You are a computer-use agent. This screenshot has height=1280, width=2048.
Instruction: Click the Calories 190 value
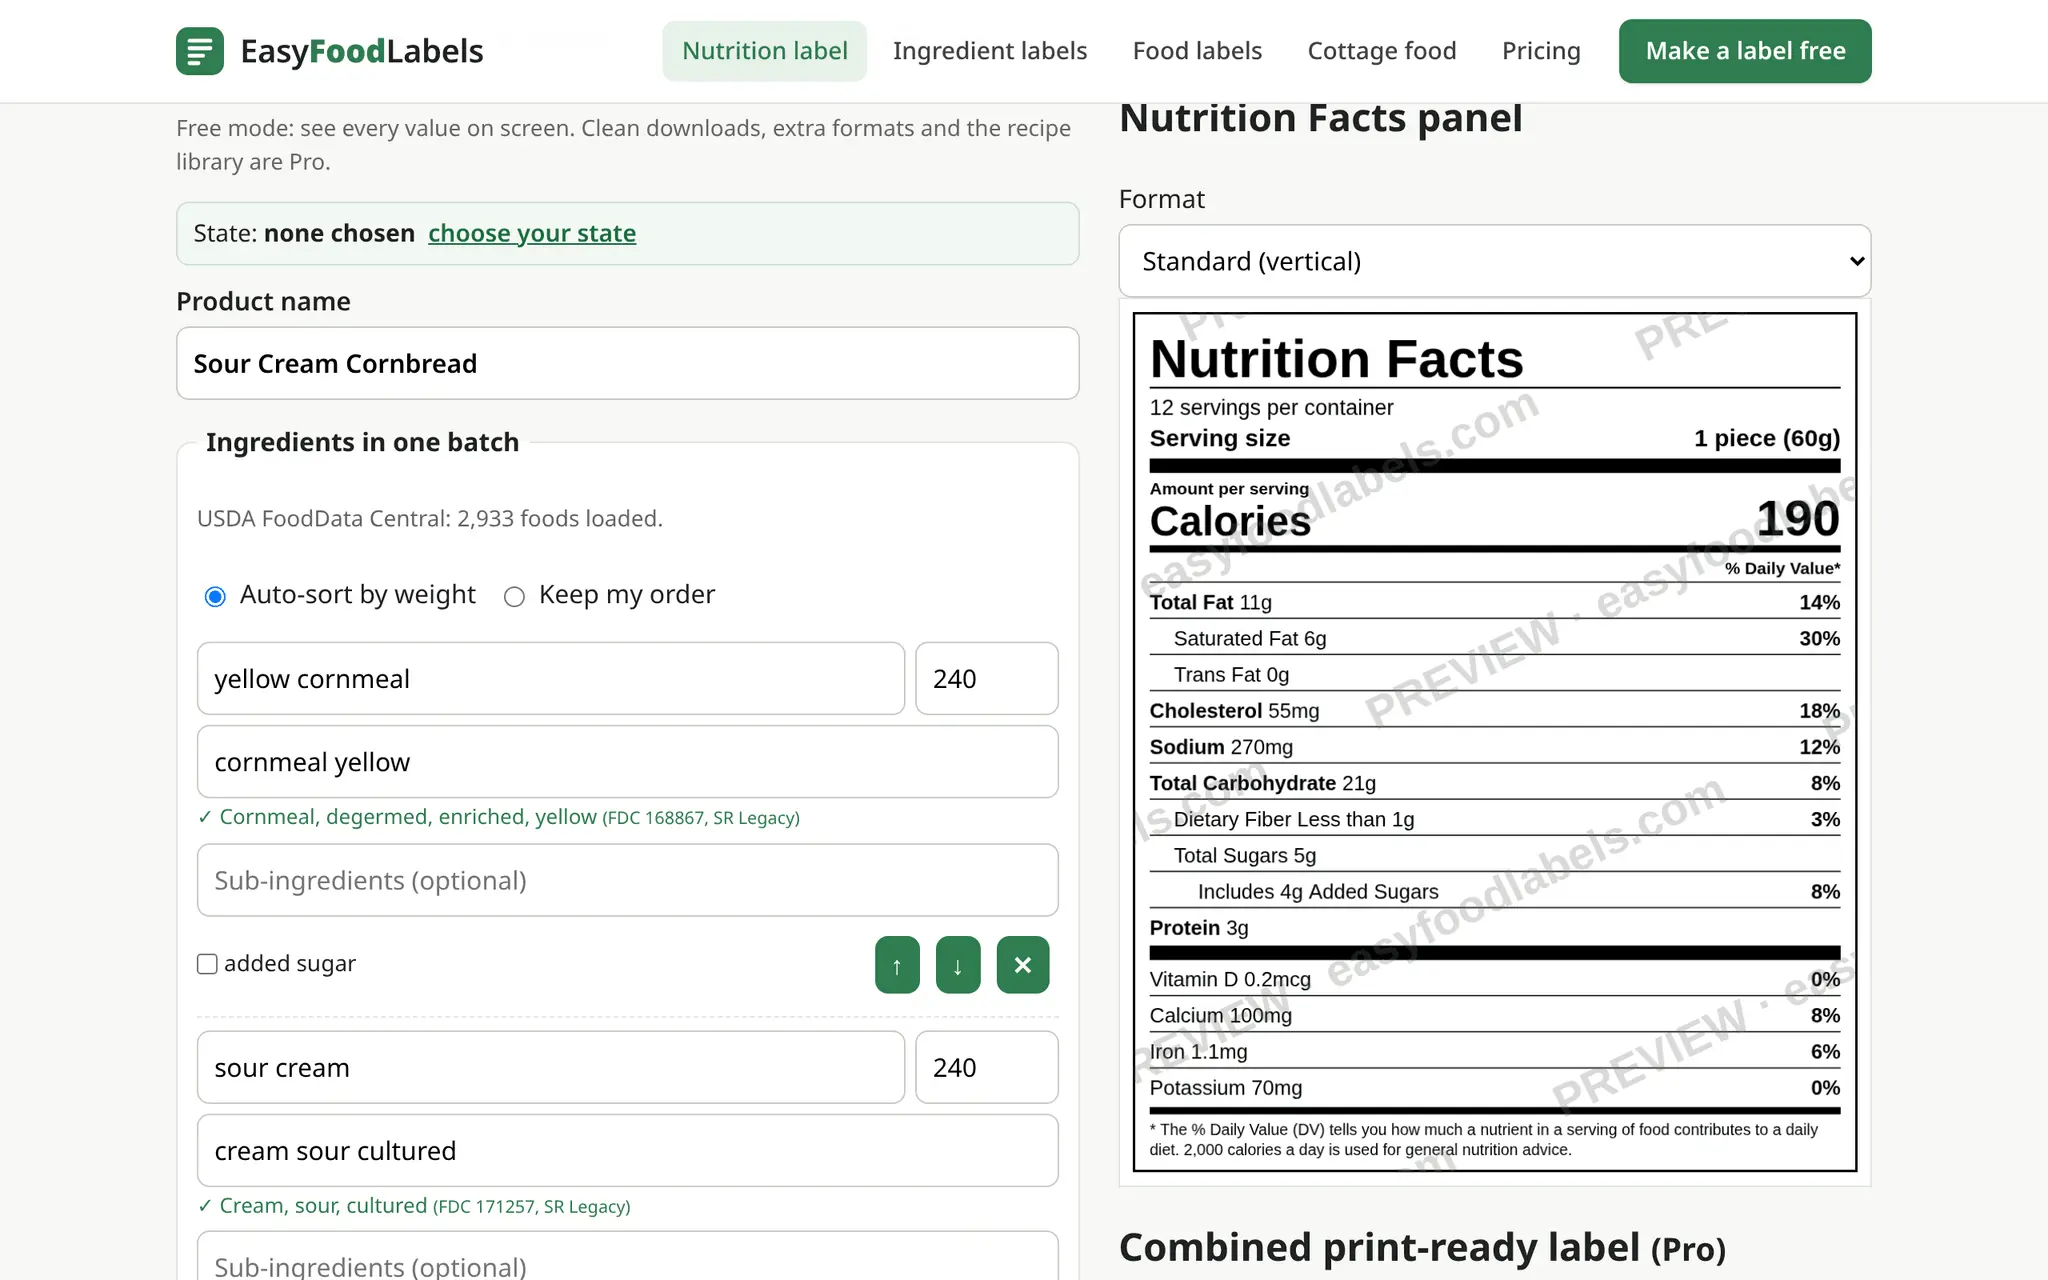click(x=1798, y=519)
